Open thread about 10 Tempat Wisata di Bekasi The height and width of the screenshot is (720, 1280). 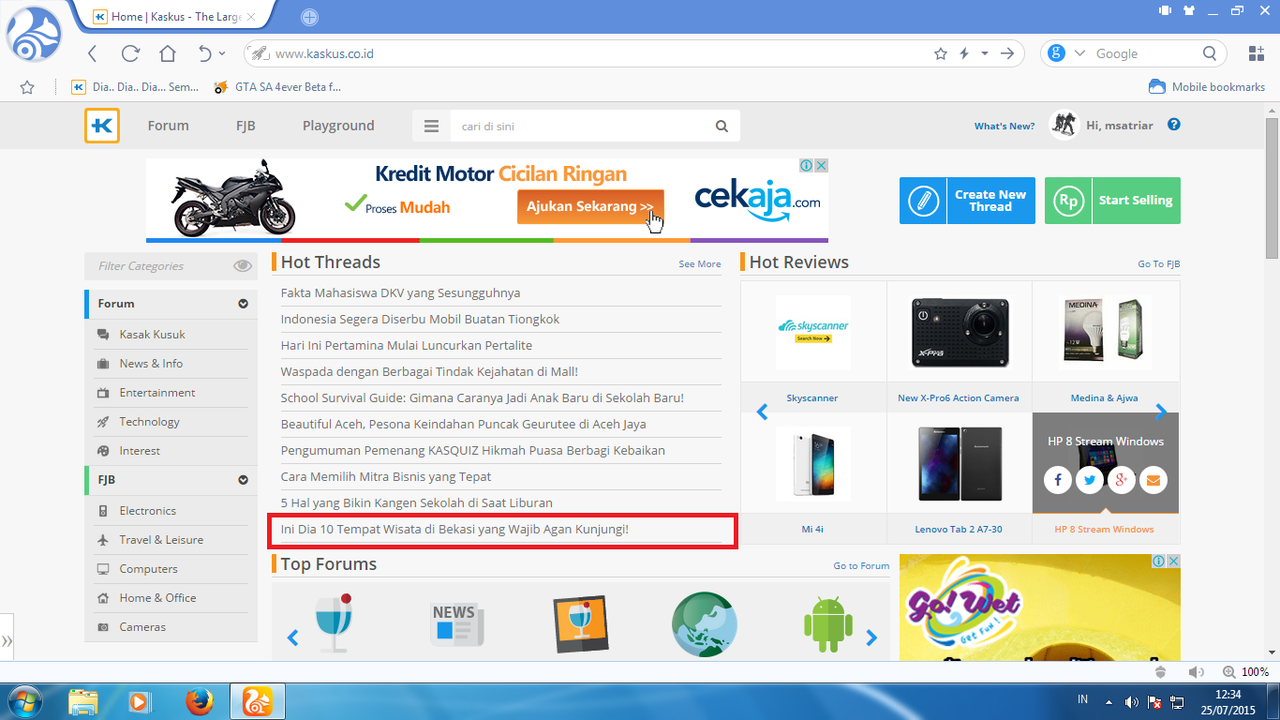tap(454, 529)
